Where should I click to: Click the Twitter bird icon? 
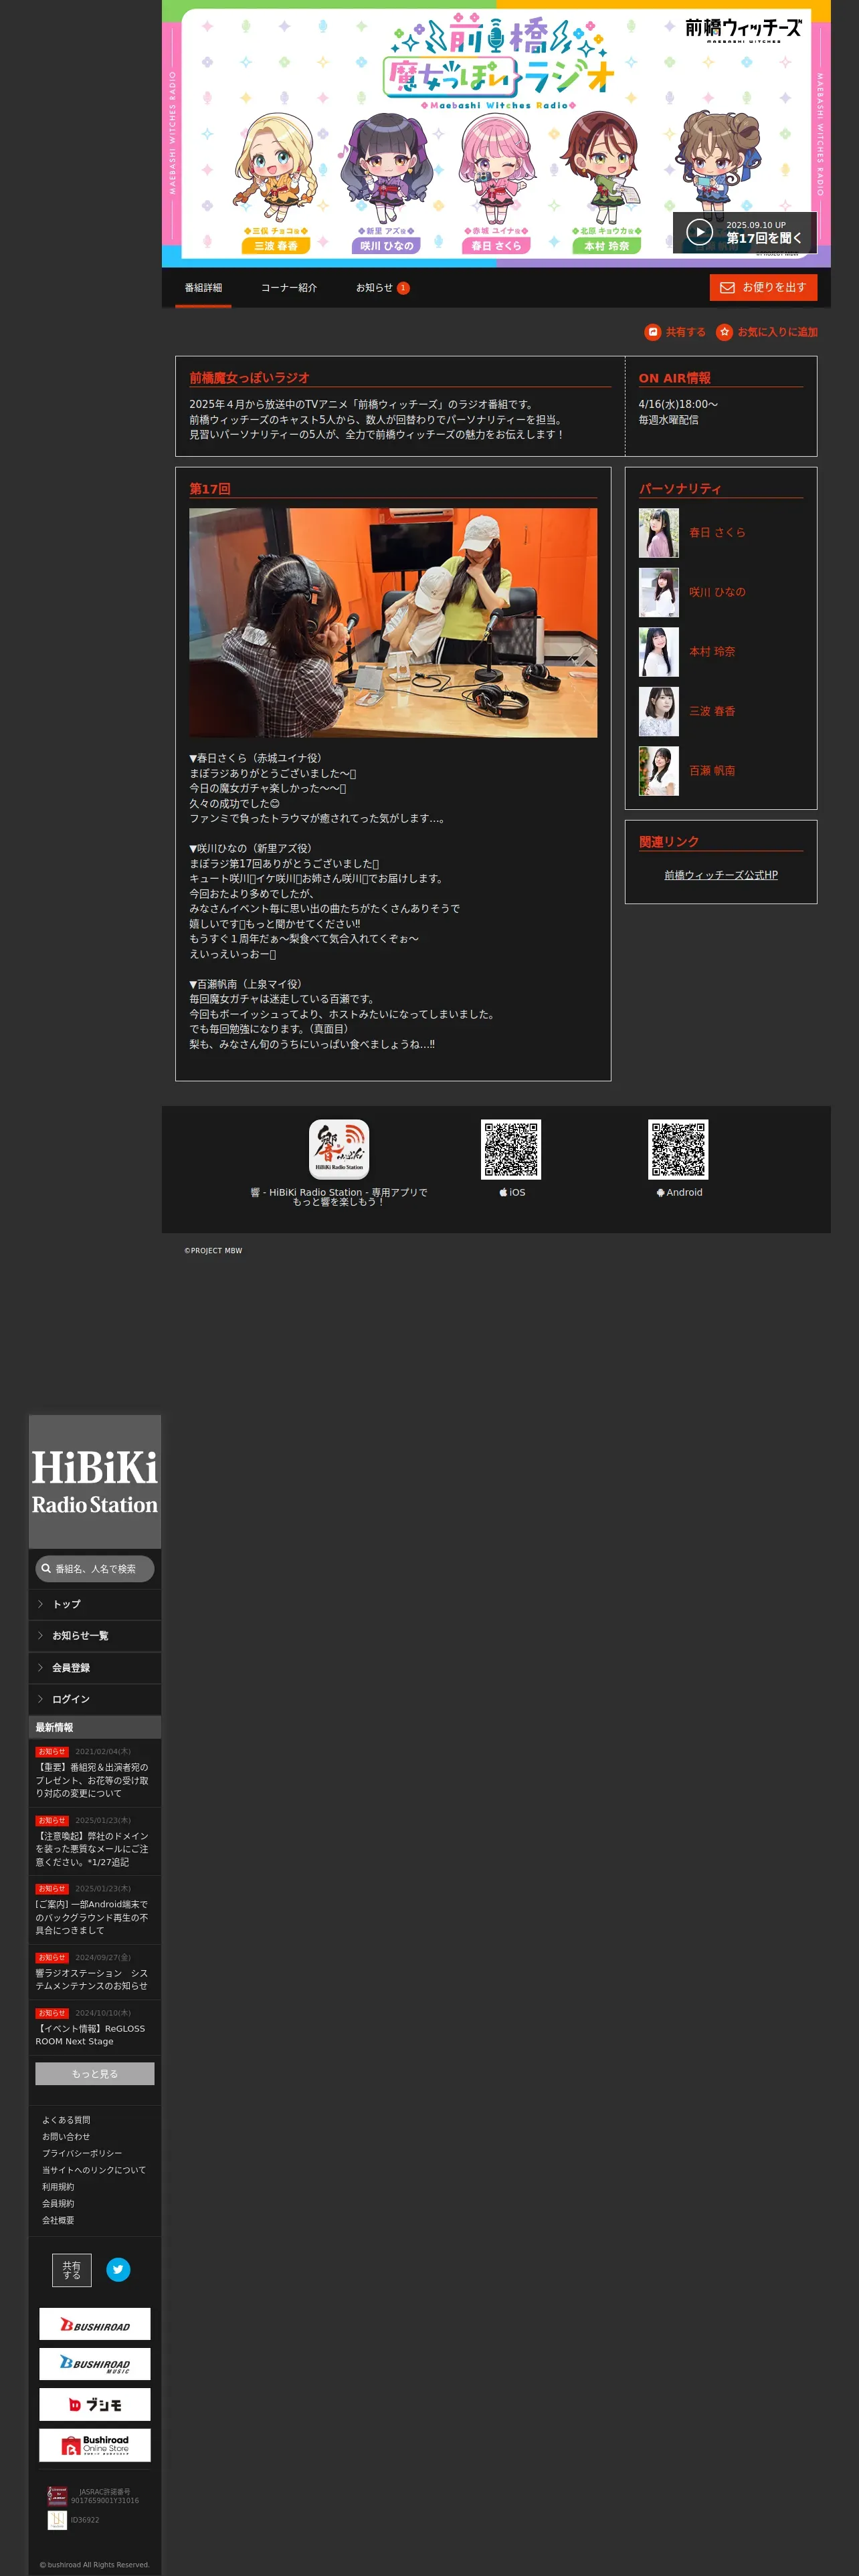(118, 2270)
